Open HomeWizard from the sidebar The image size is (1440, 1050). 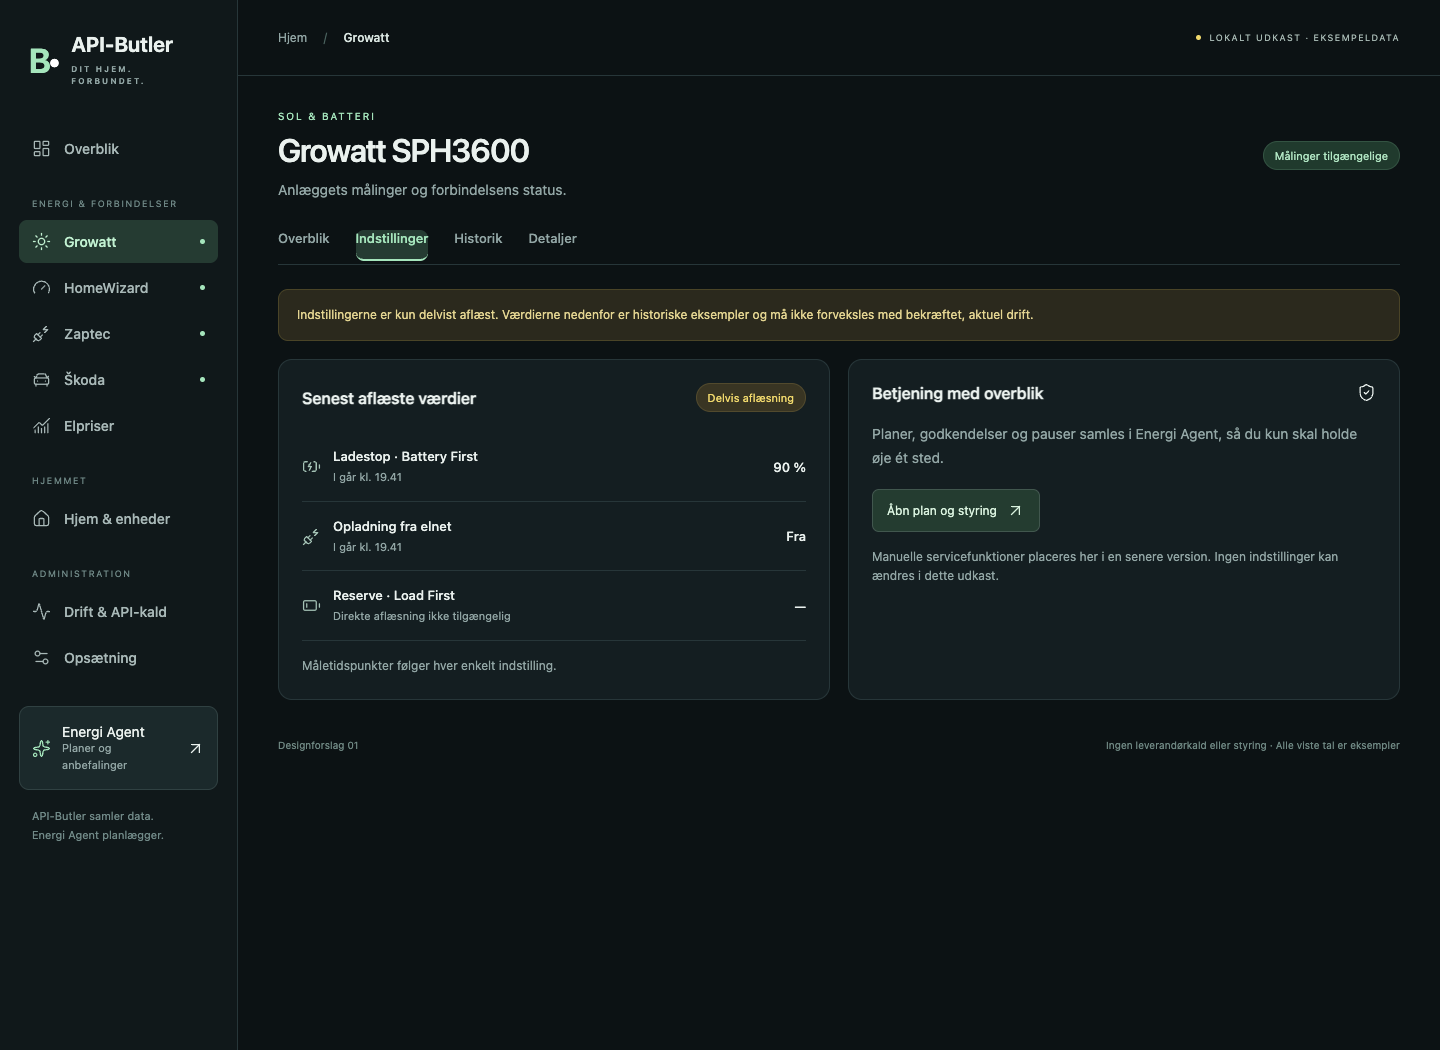(x=118, y=288)
